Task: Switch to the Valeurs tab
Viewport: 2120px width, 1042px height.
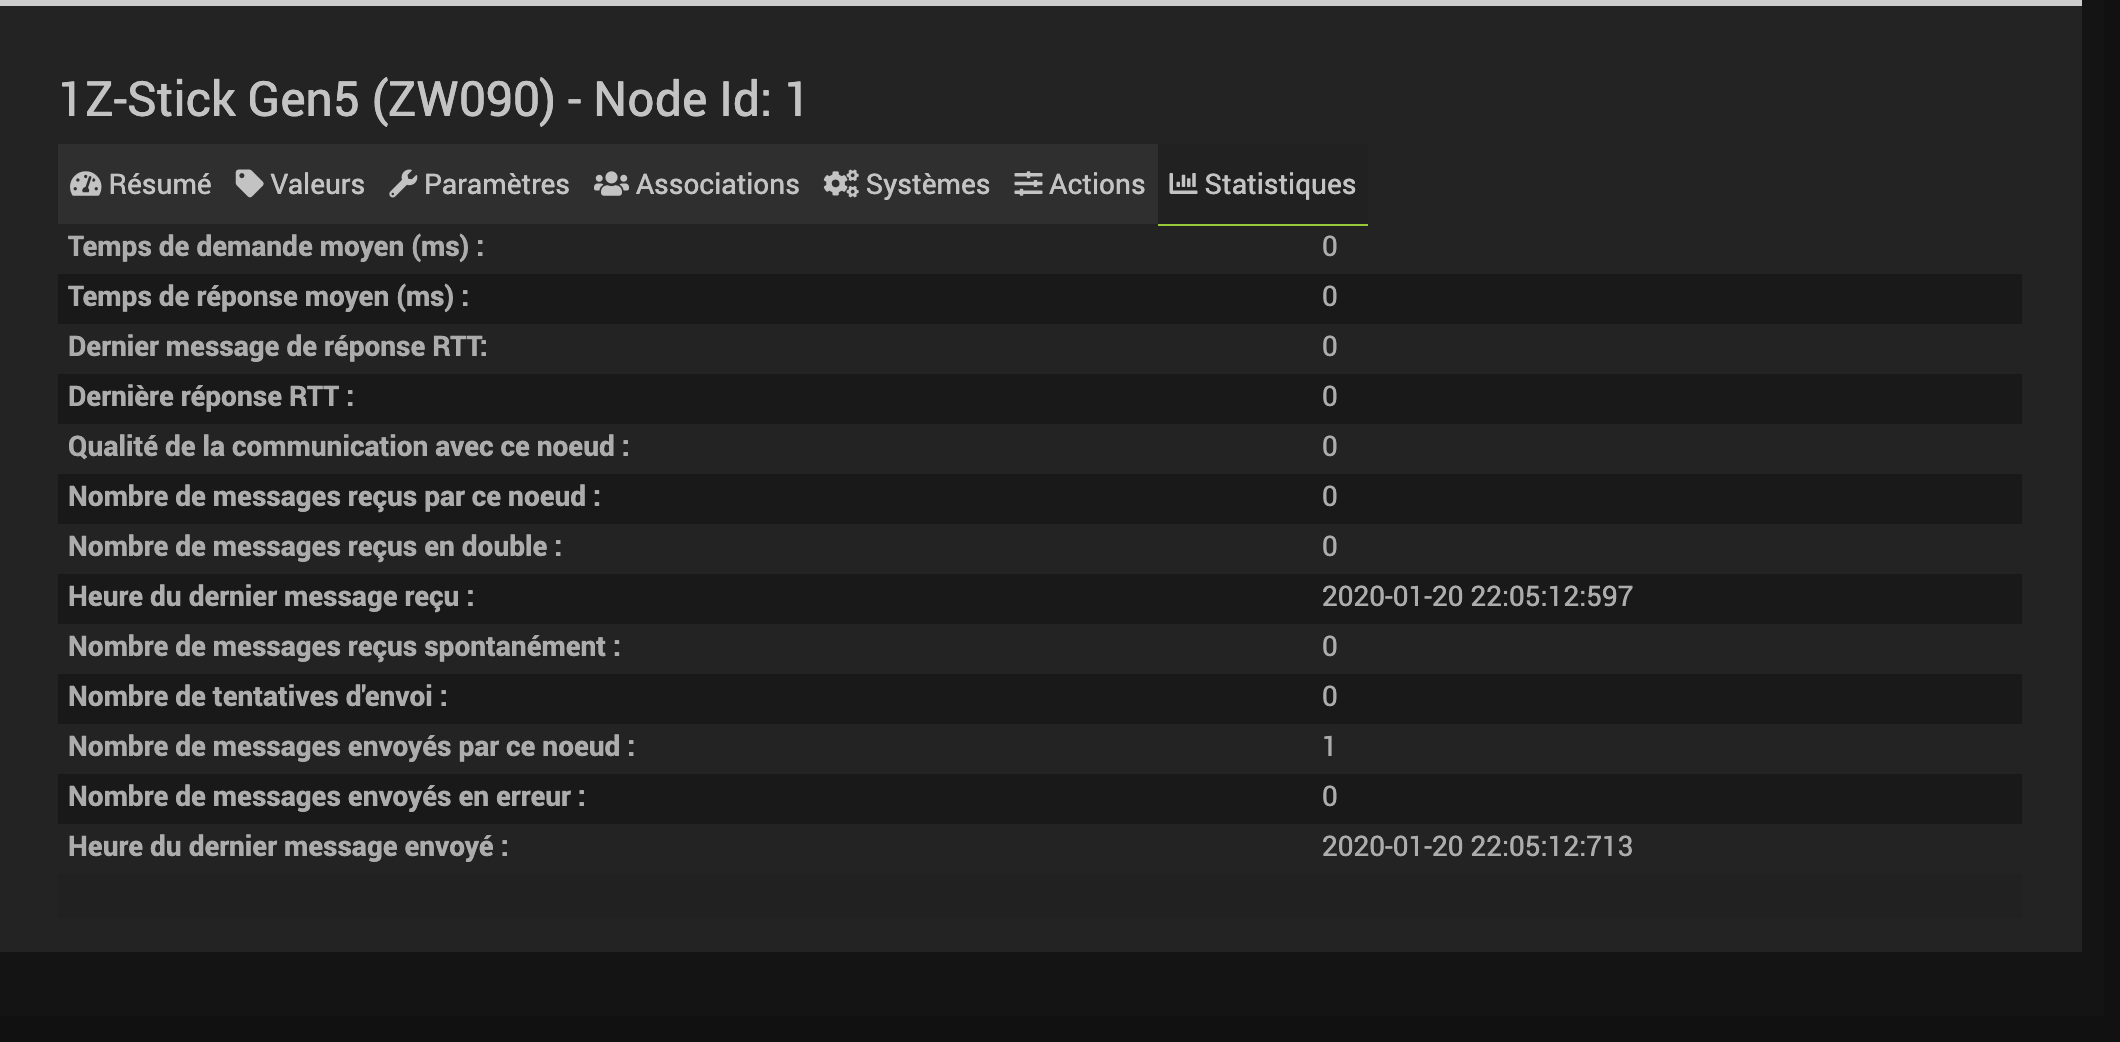Action: (300, 184)
